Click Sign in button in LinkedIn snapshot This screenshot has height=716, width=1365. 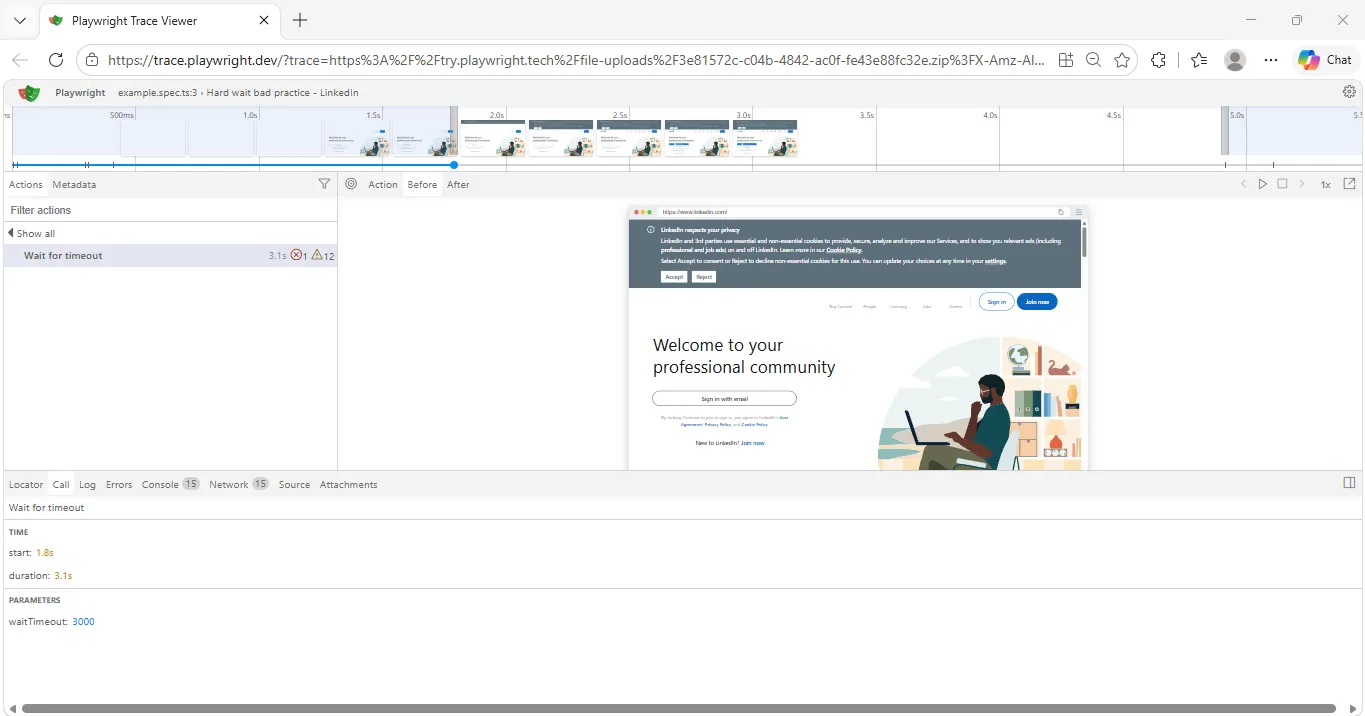click(996, 301)
